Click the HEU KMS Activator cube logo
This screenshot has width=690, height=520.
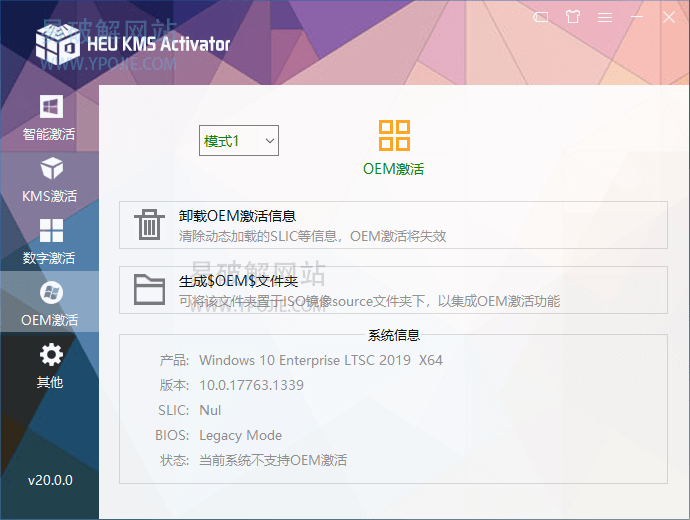(x=58, y=44)
